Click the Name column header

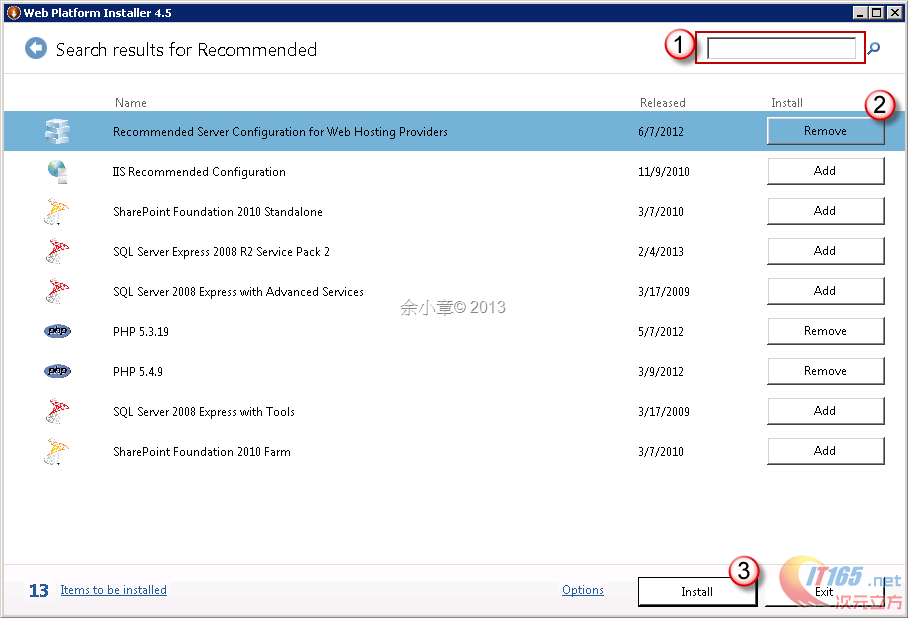(x=131, y=103)
